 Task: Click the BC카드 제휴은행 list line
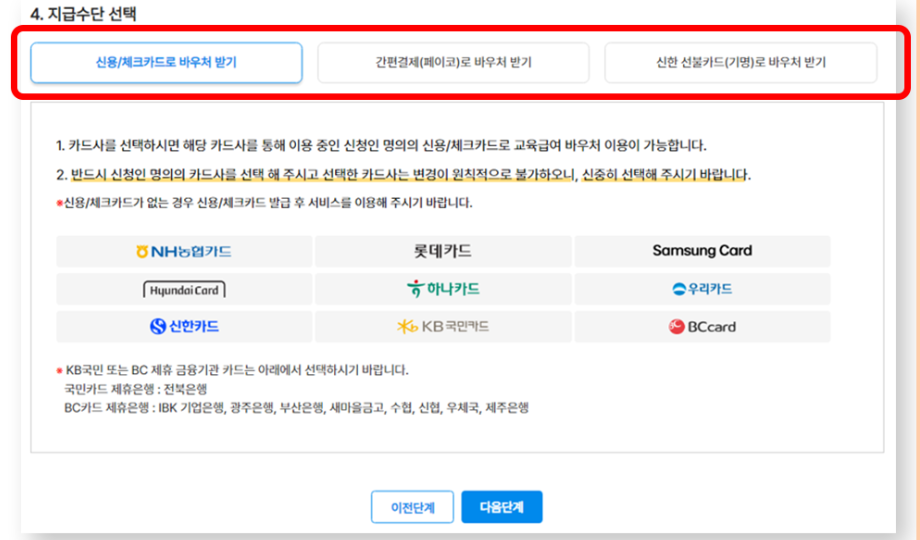coord(296,408)
